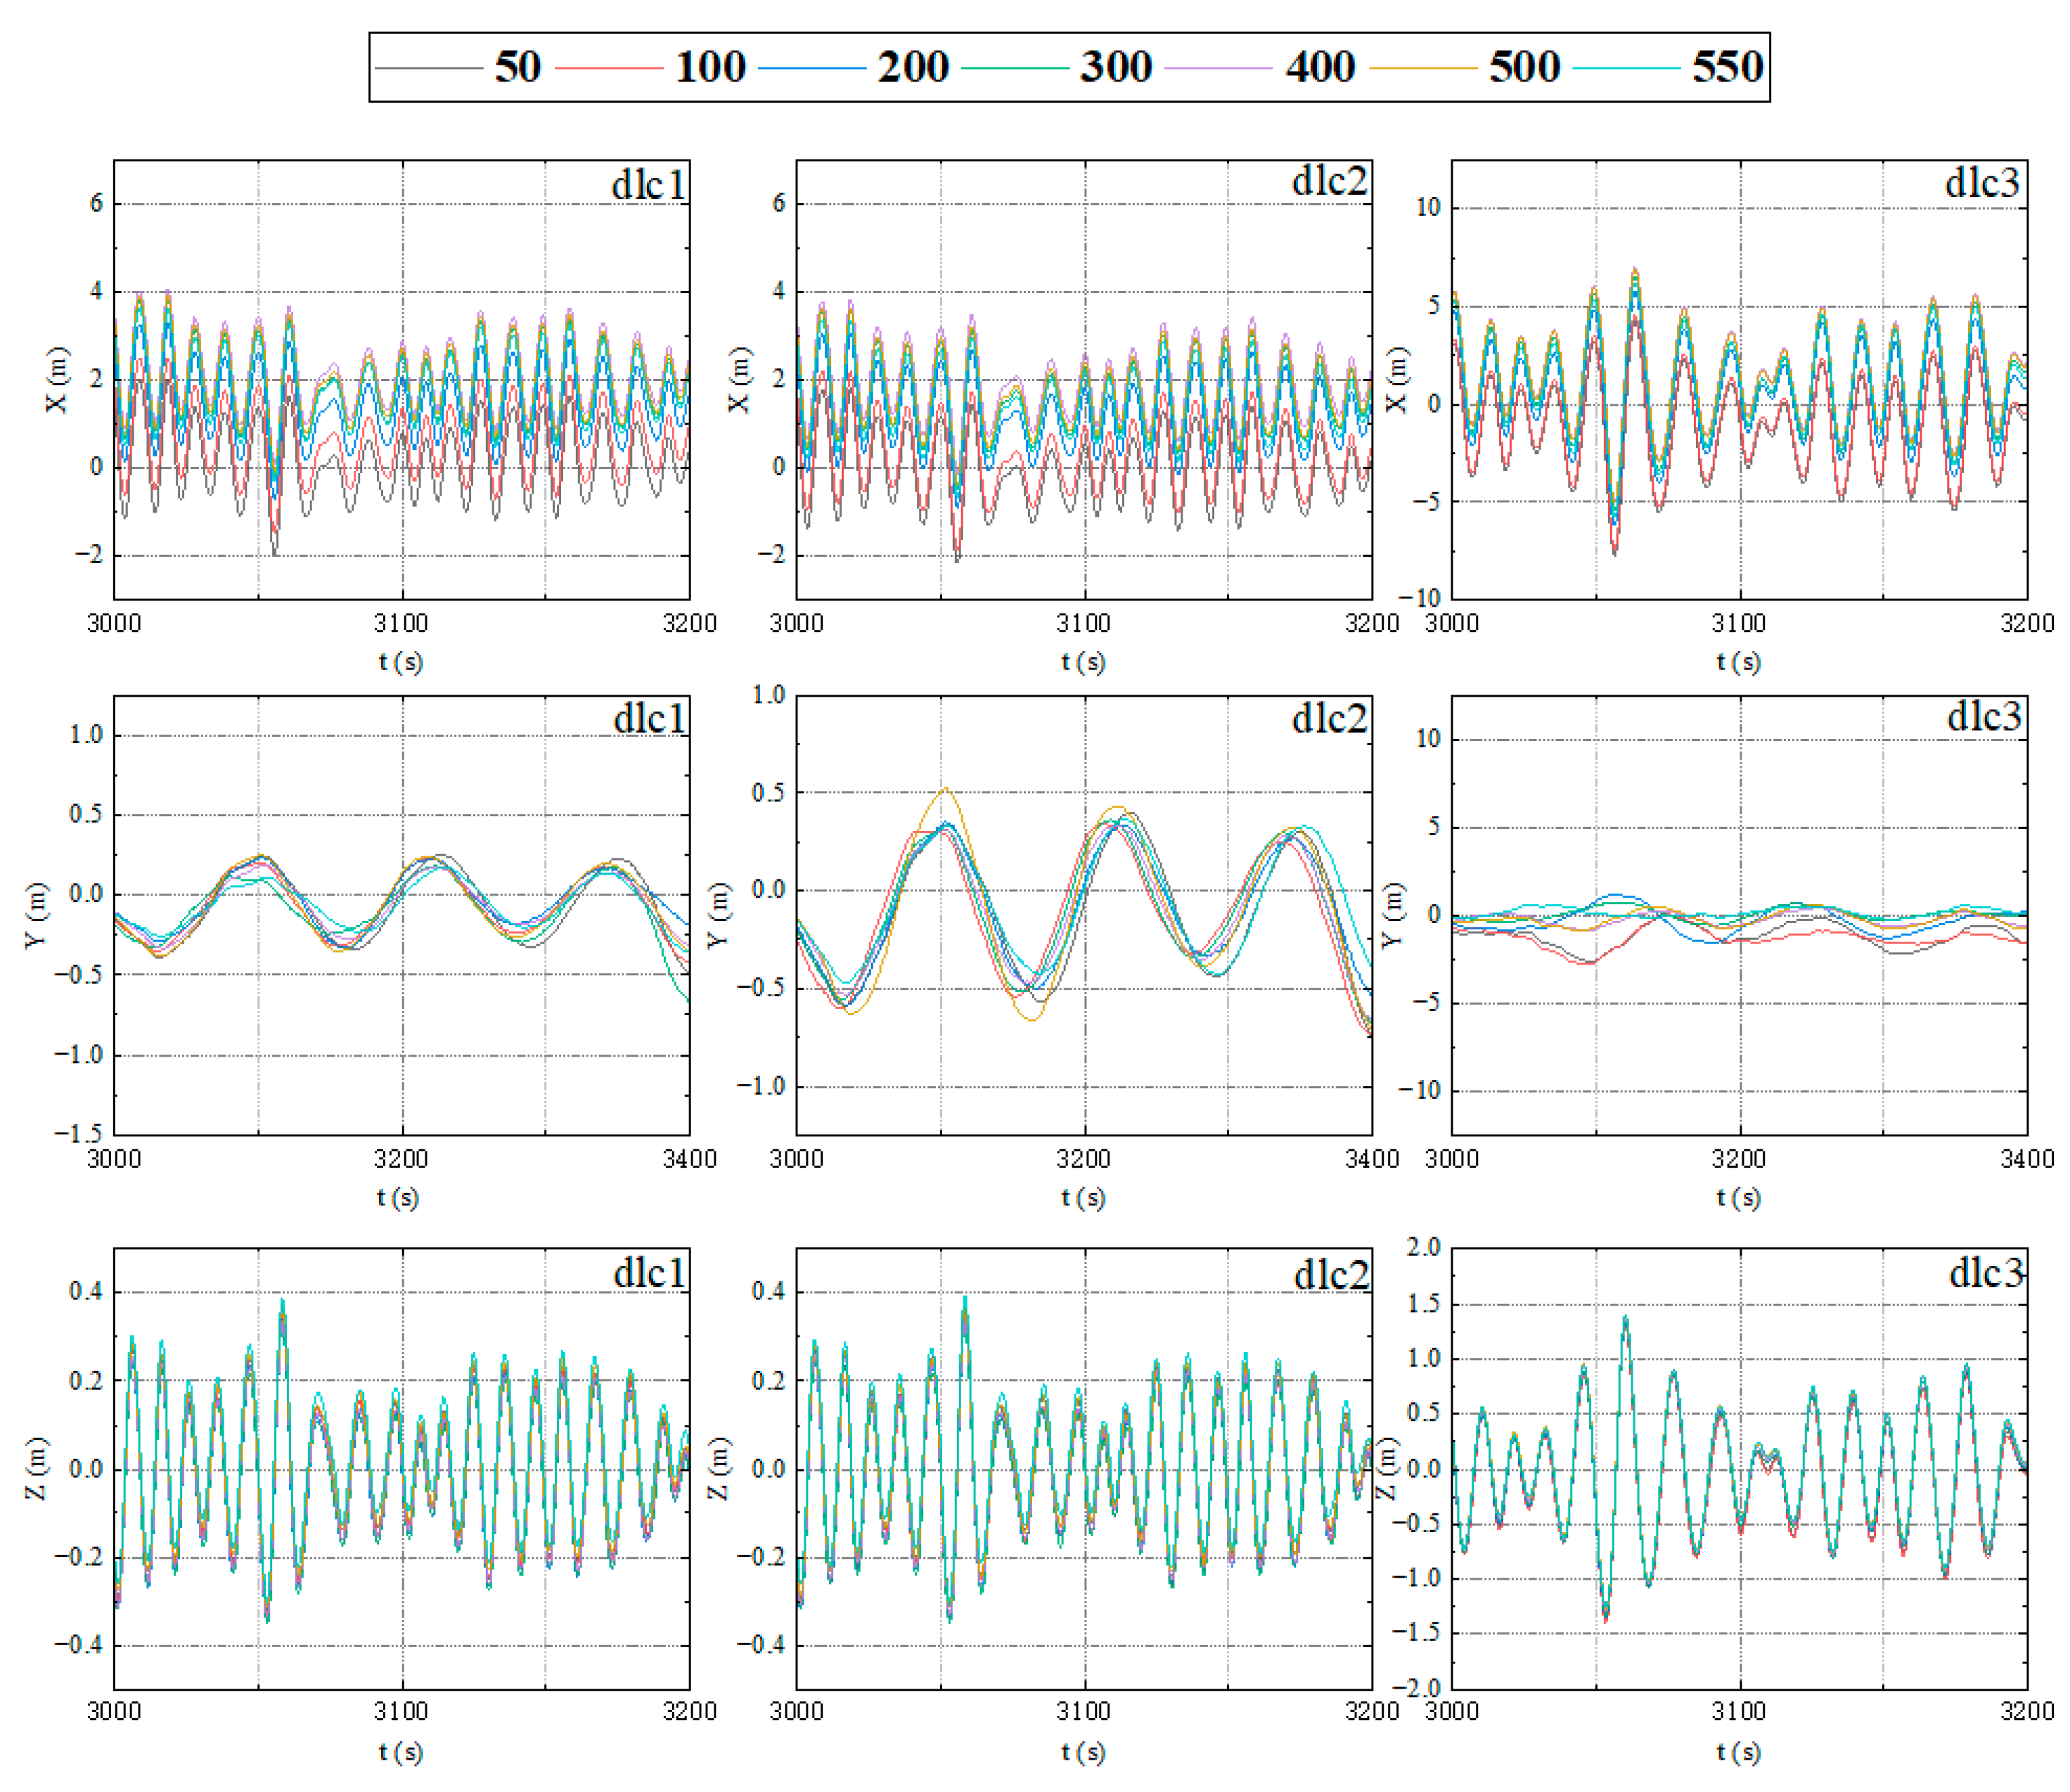Viewport: 2070px width, 1792px height.
Task: Click the legend label 200
Action: pos(913,67)
